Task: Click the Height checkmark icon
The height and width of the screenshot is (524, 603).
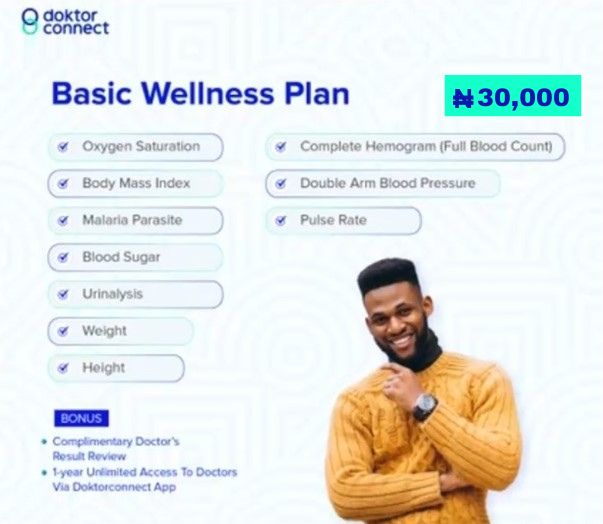Action: click(63, 368)
